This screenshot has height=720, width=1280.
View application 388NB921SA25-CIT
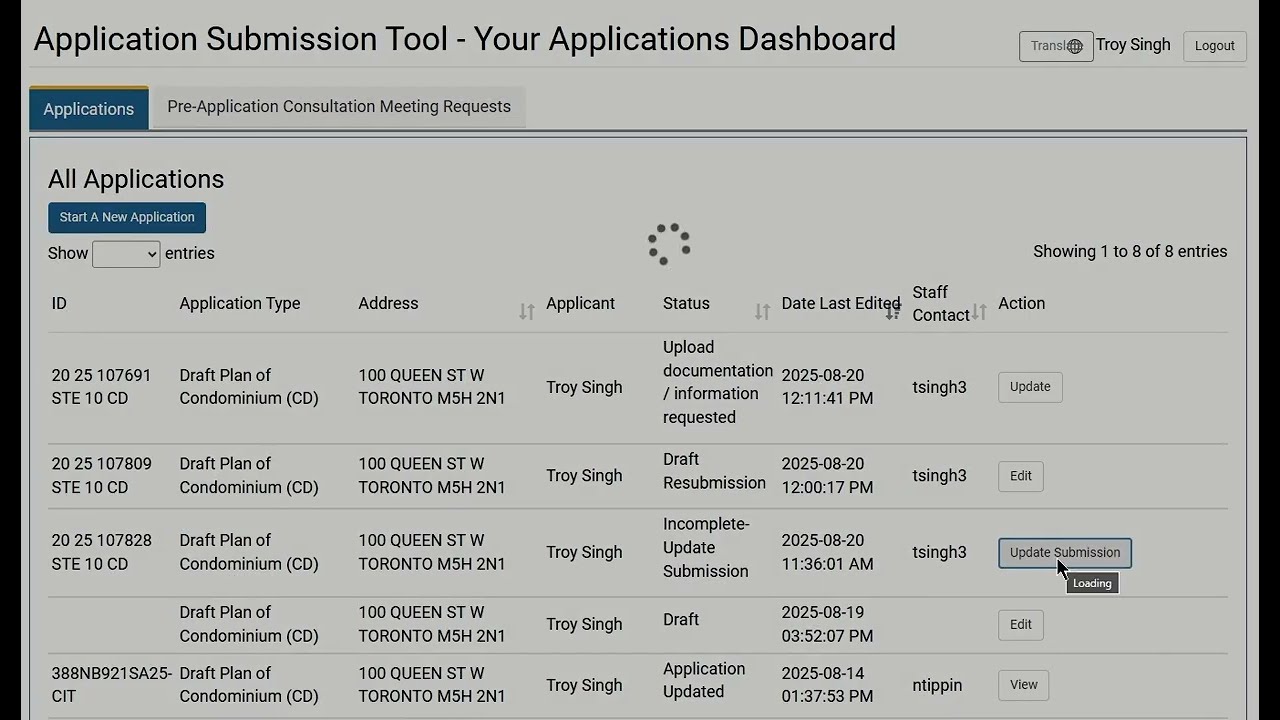point(1023,685)
